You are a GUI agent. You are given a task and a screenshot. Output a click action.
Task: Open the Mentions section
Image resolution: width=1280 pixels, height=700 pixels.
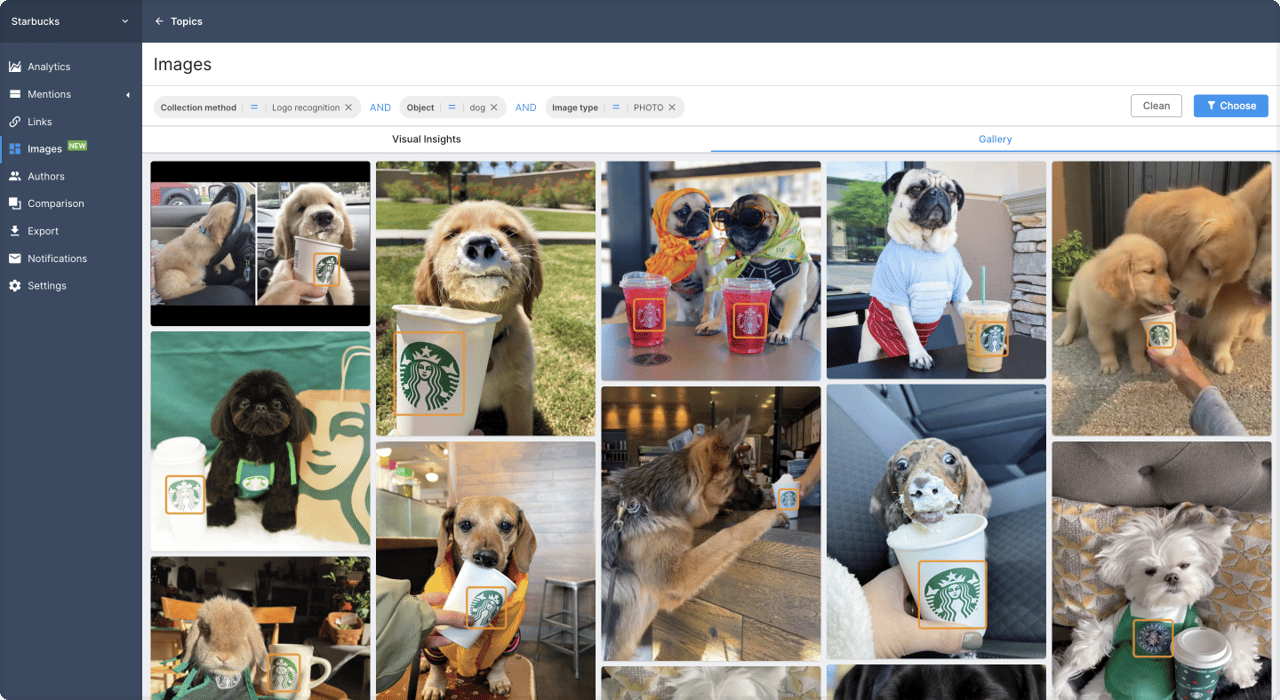click(x=47, y=94)
